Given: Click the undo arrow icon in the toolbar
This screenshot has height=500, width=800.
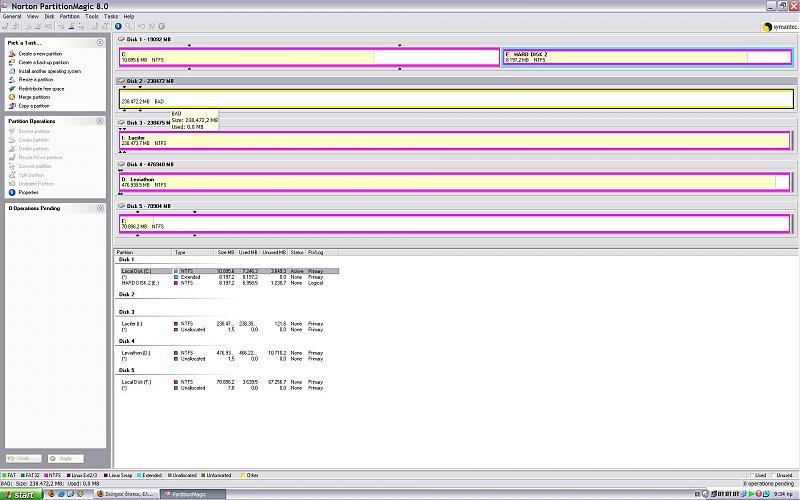Looking at the screenshot, I should 141,26.
